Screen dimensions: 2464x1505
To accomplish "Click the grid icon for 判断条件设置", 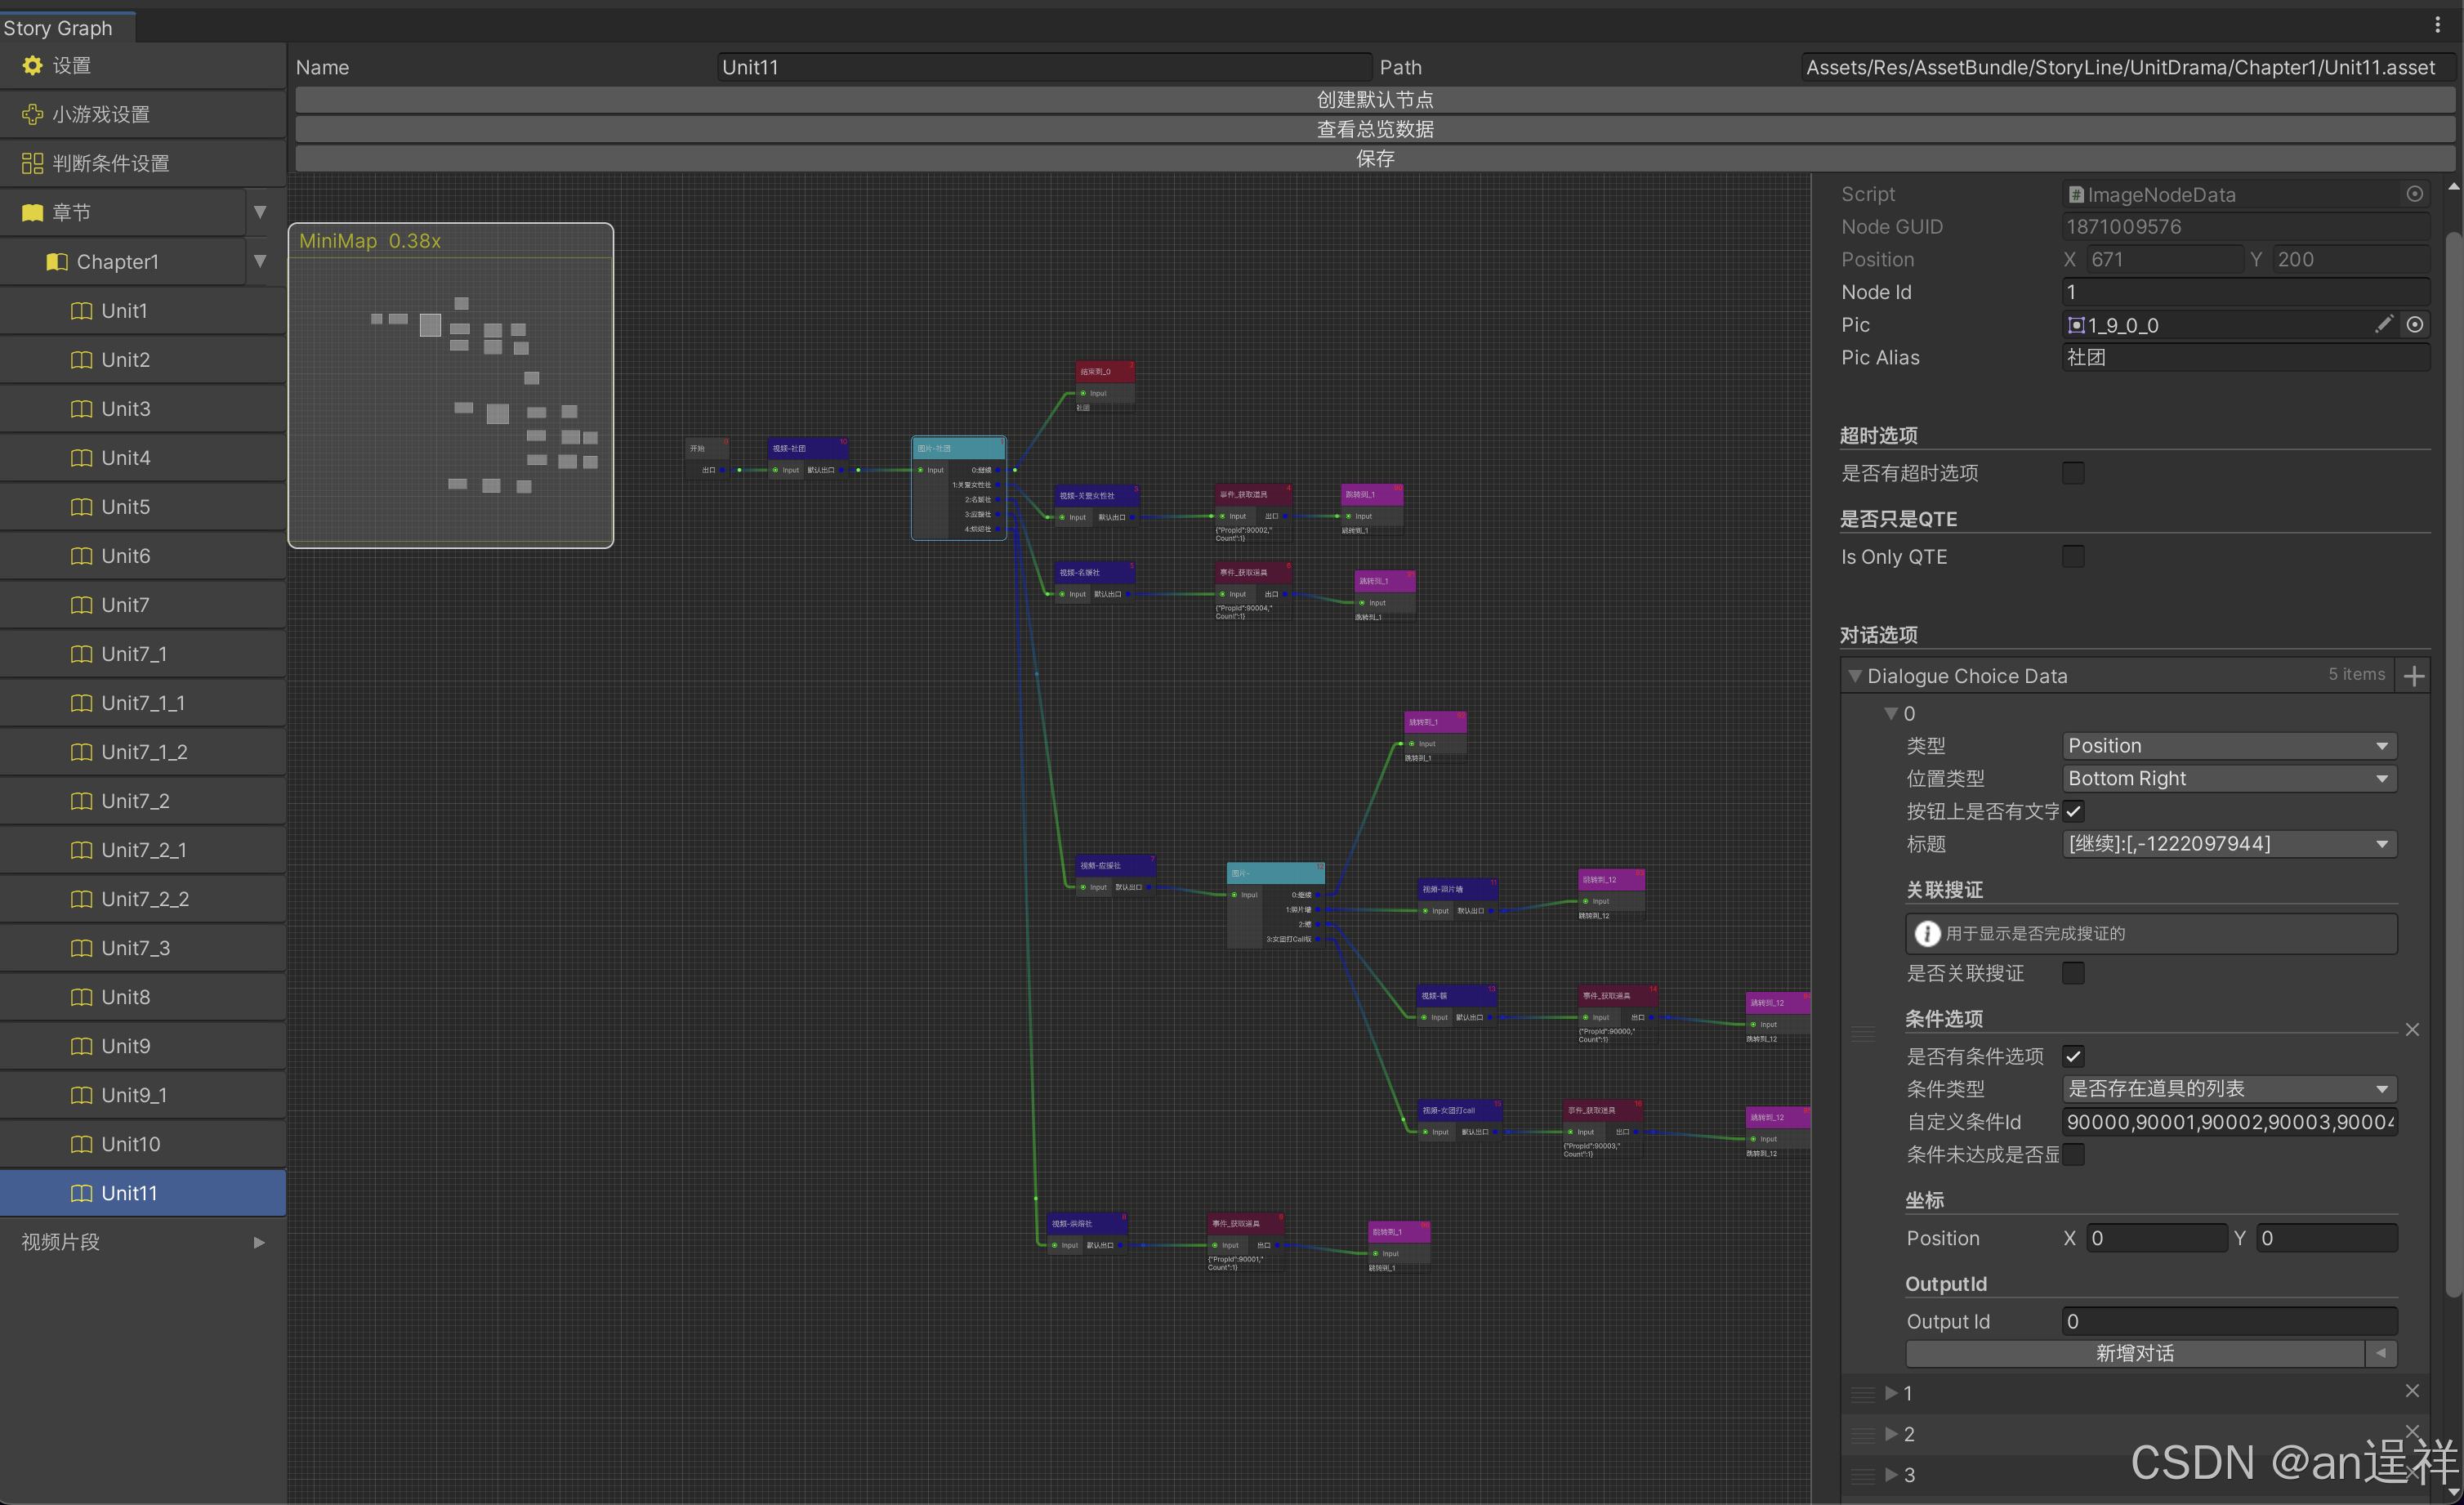I will coord(32,163).
